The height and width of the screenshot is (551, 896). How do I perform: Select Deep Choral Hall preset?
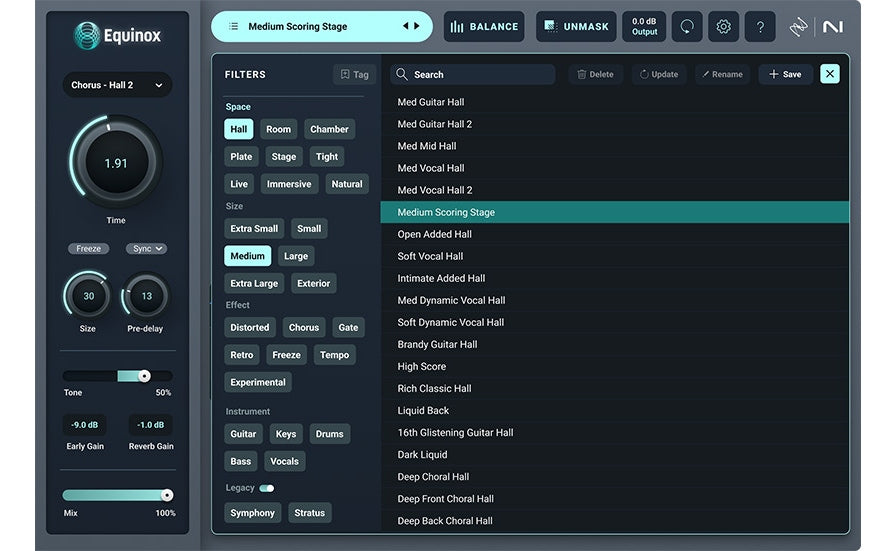pos(615,477)
